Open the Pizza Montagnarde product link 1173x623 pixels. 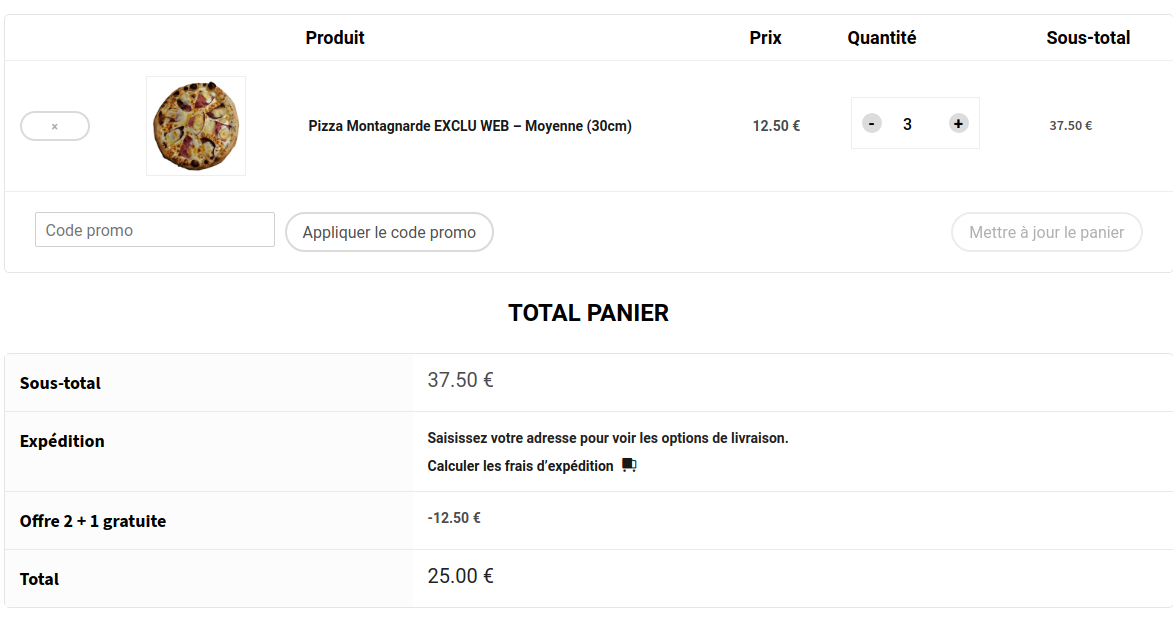click(470, 126)
